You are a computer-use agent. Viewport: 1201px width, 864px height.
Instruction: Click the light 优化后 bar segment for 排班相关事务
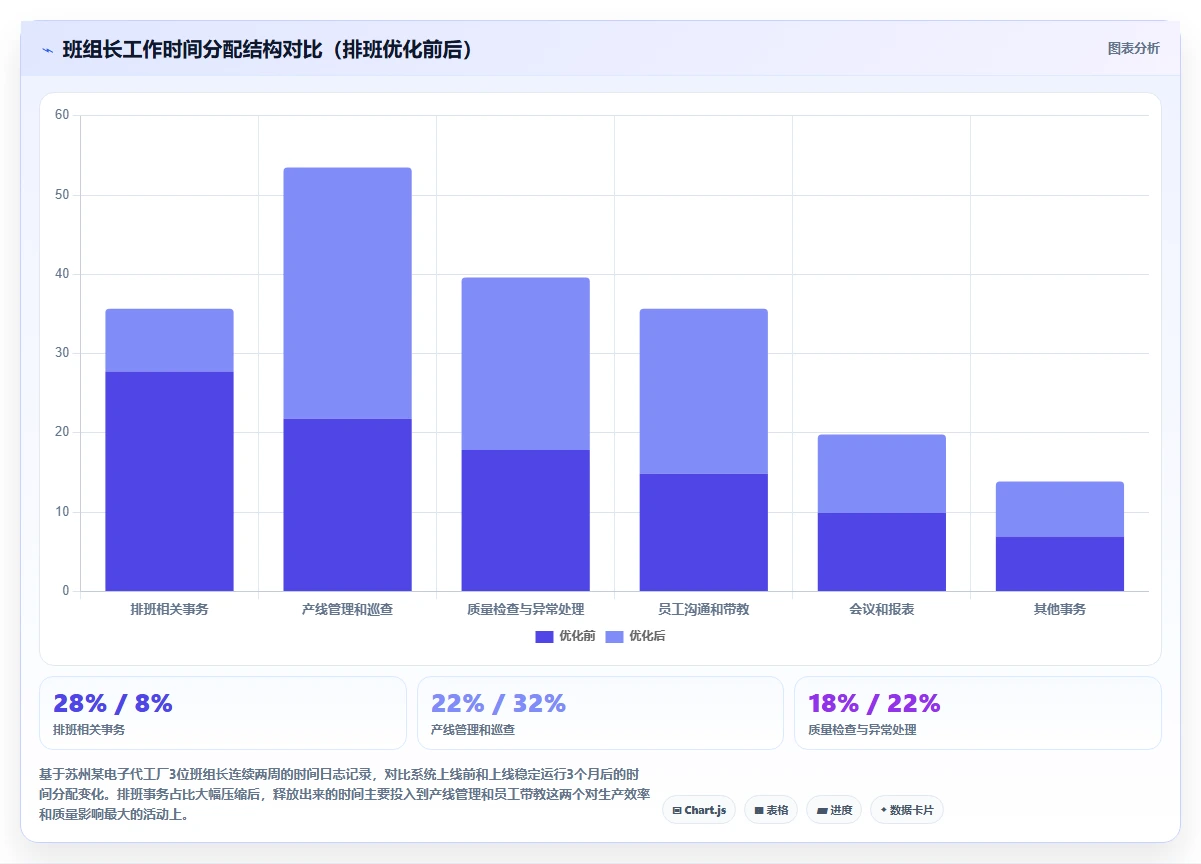coord(169,340)
